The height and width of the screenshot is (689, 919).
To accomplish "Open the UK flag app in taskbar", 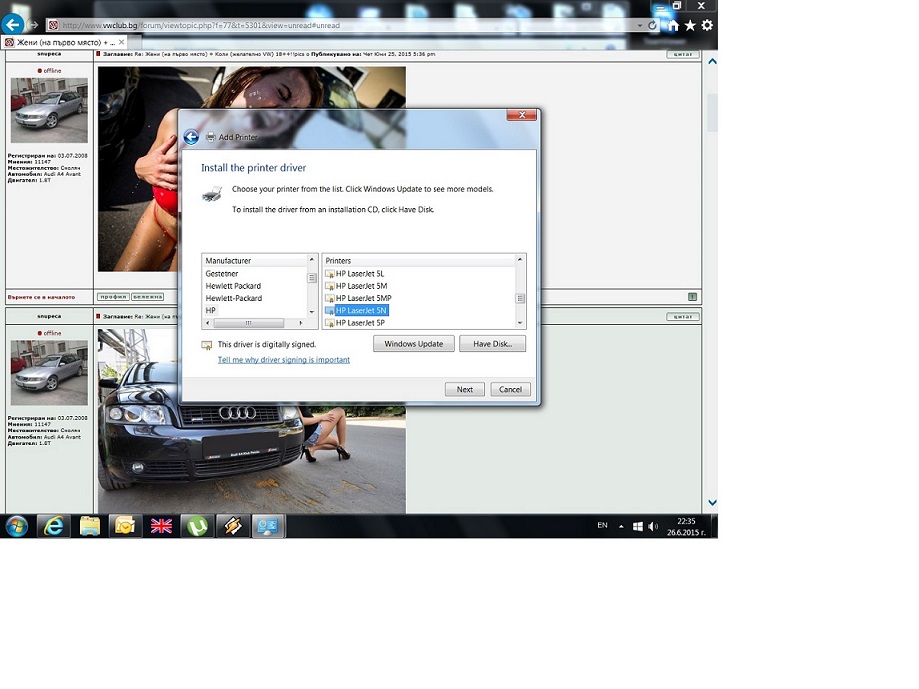I will coord(161,526).
